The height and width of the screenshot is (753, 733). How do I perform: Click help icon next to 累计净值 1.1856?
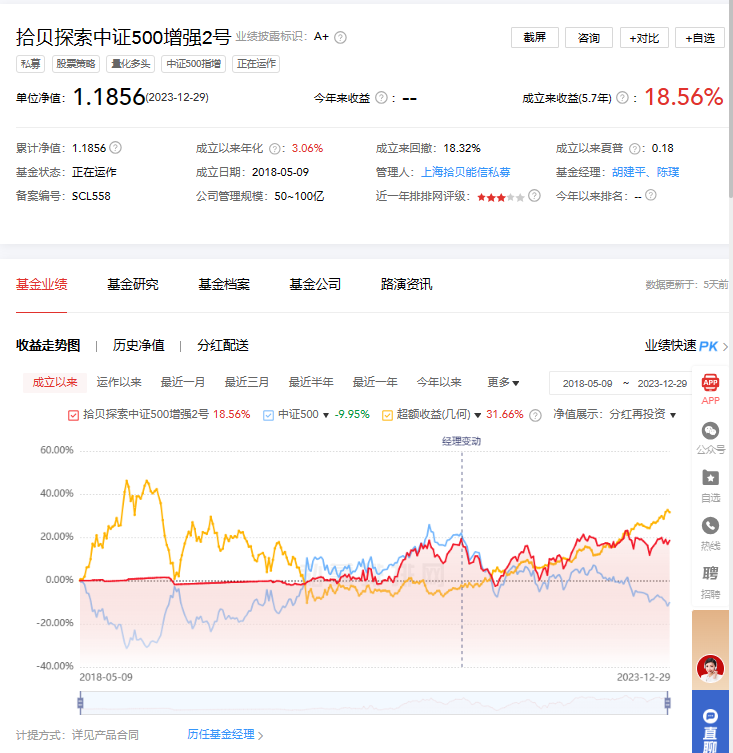(x=115, y=147)
